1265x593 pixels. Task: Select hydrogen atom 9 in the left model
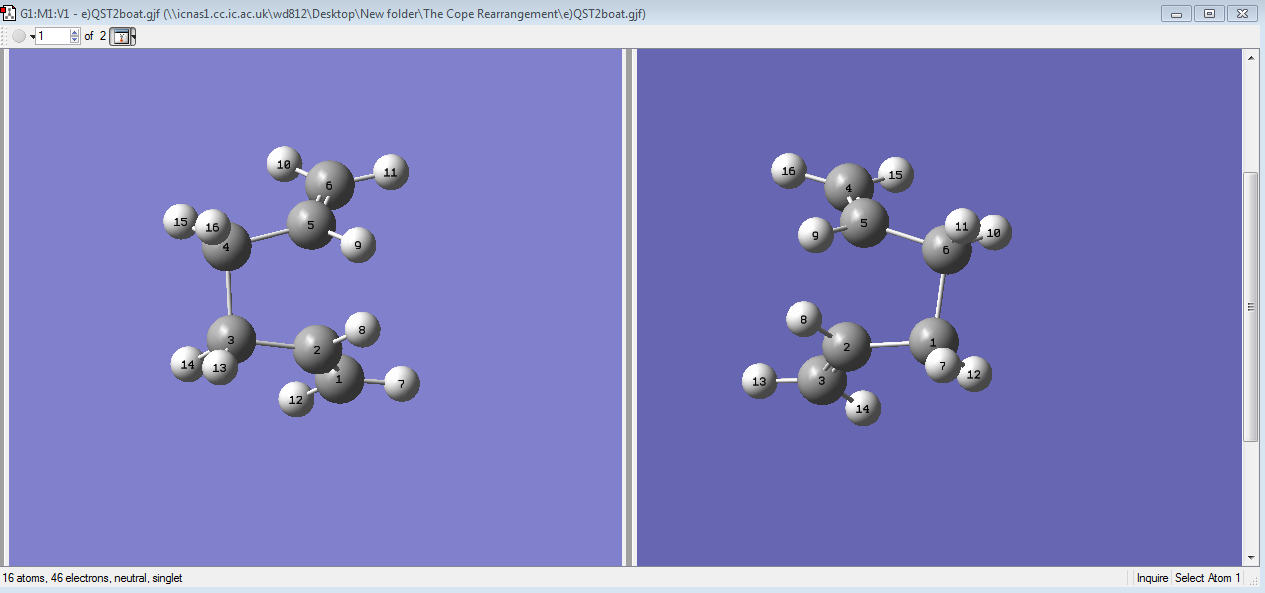pyautogui.click(x=358, y=244)
